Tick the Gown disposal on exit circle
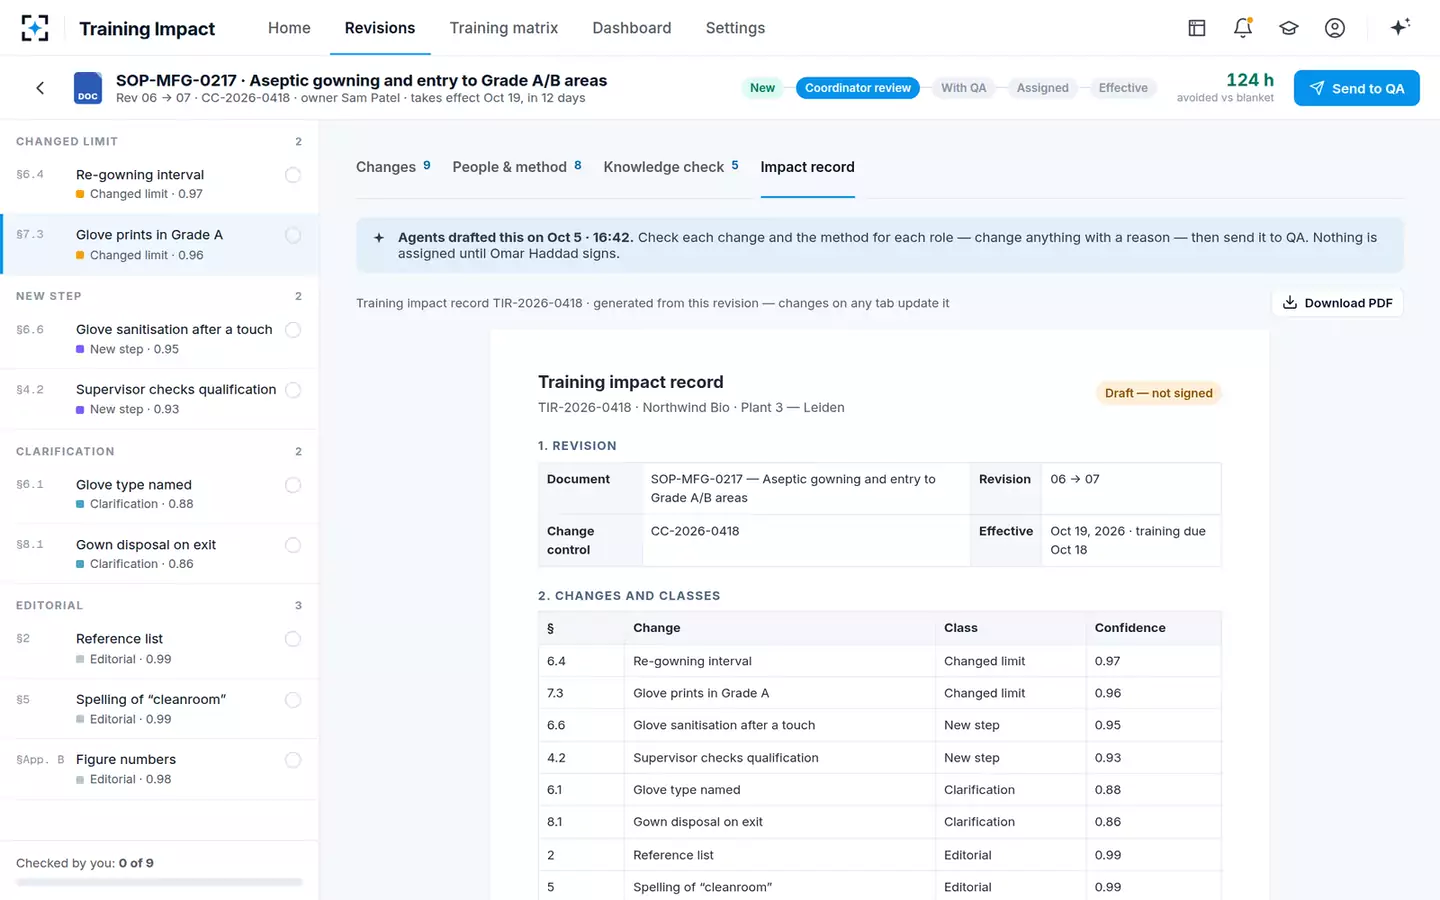The image size is (1440, 900). click(x=293, y=545)
